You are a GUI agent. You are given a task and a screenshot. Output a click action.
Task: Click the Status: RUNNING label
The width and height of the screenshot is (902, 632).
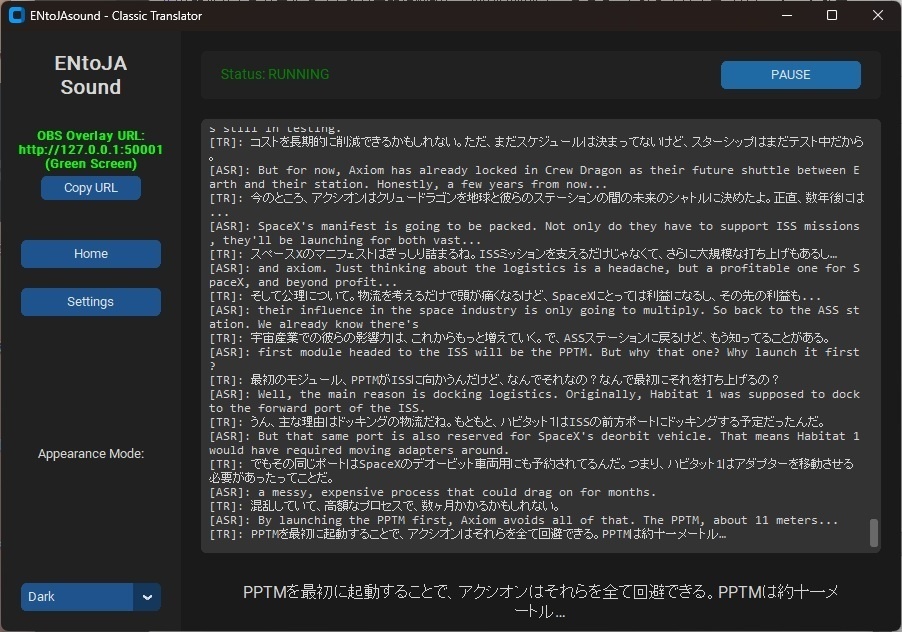[275, 74]
